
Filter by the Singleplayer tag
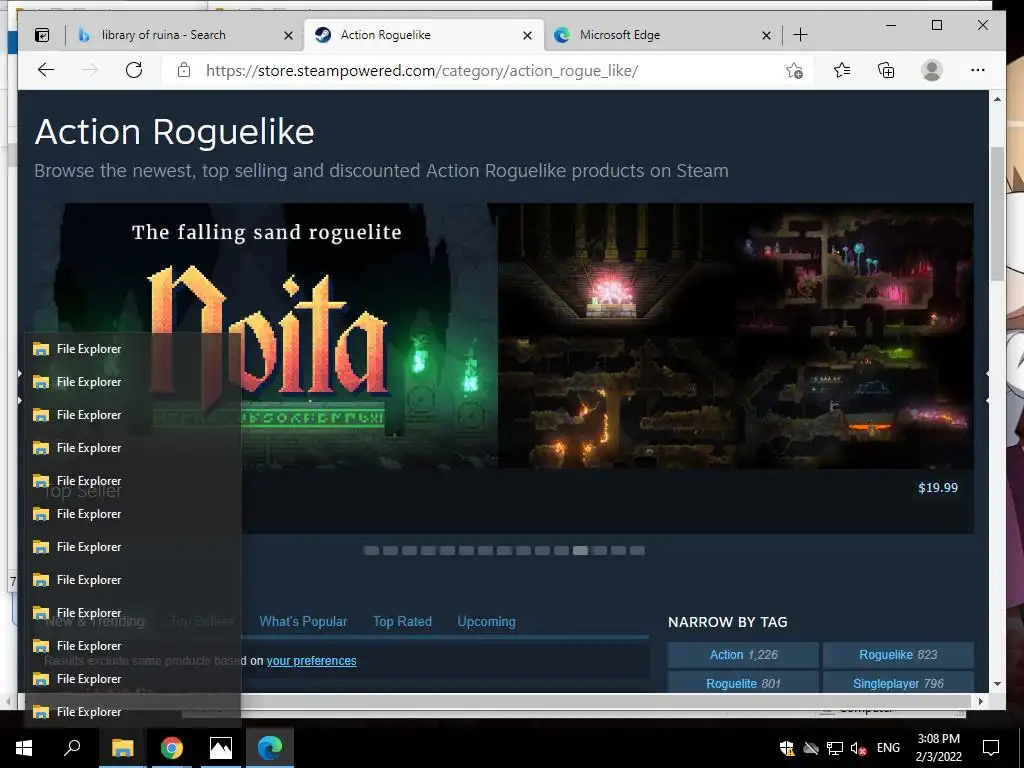click(x=898, y=683)
